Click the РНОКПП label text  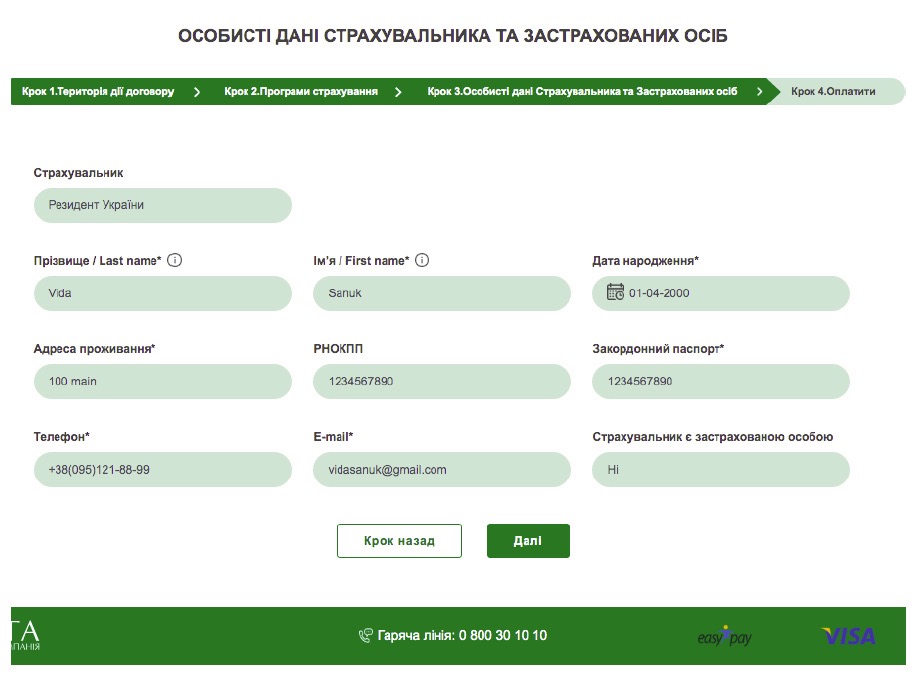tap(338, 349)
